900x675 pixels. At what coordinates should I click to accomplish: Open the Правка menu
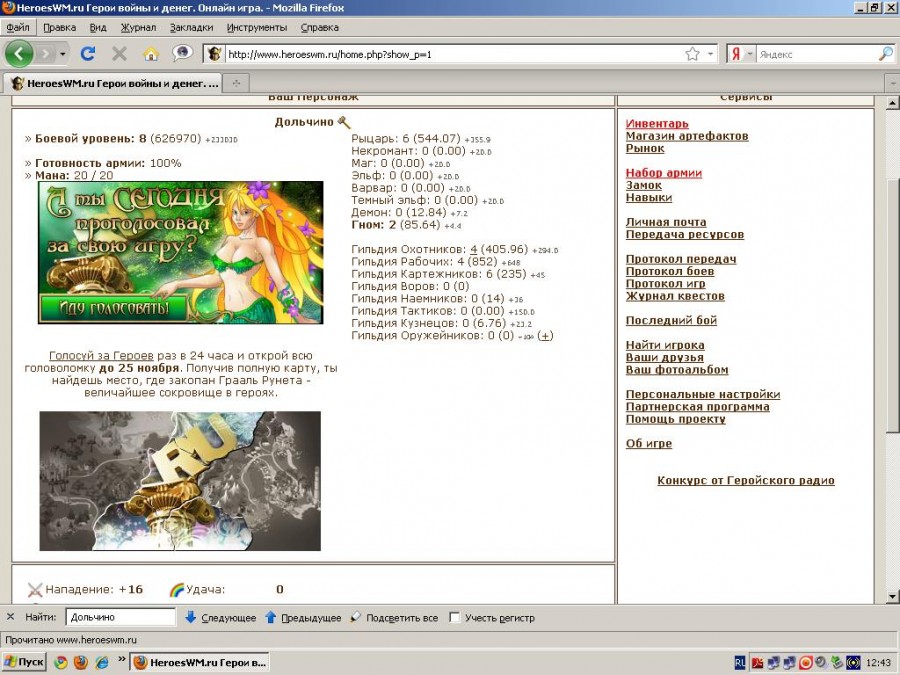pyautogui.click(x=60, y=27)
